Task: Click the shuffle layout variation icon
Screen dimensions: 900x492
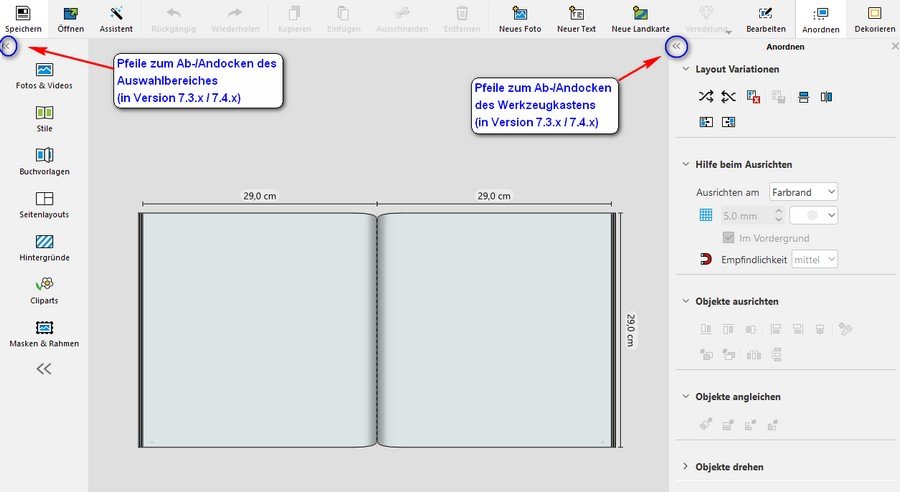Action: pos(706,97)
